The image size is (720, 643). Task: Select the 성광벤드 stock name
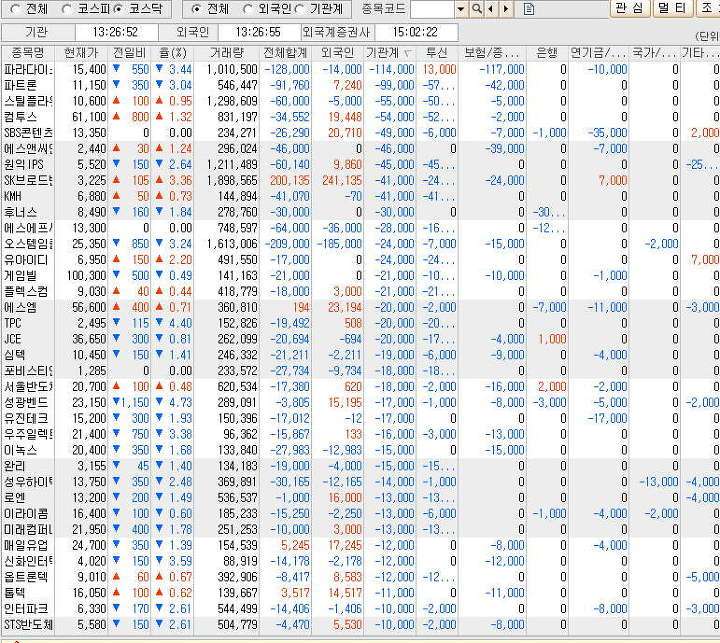click(x=26, y=402)
